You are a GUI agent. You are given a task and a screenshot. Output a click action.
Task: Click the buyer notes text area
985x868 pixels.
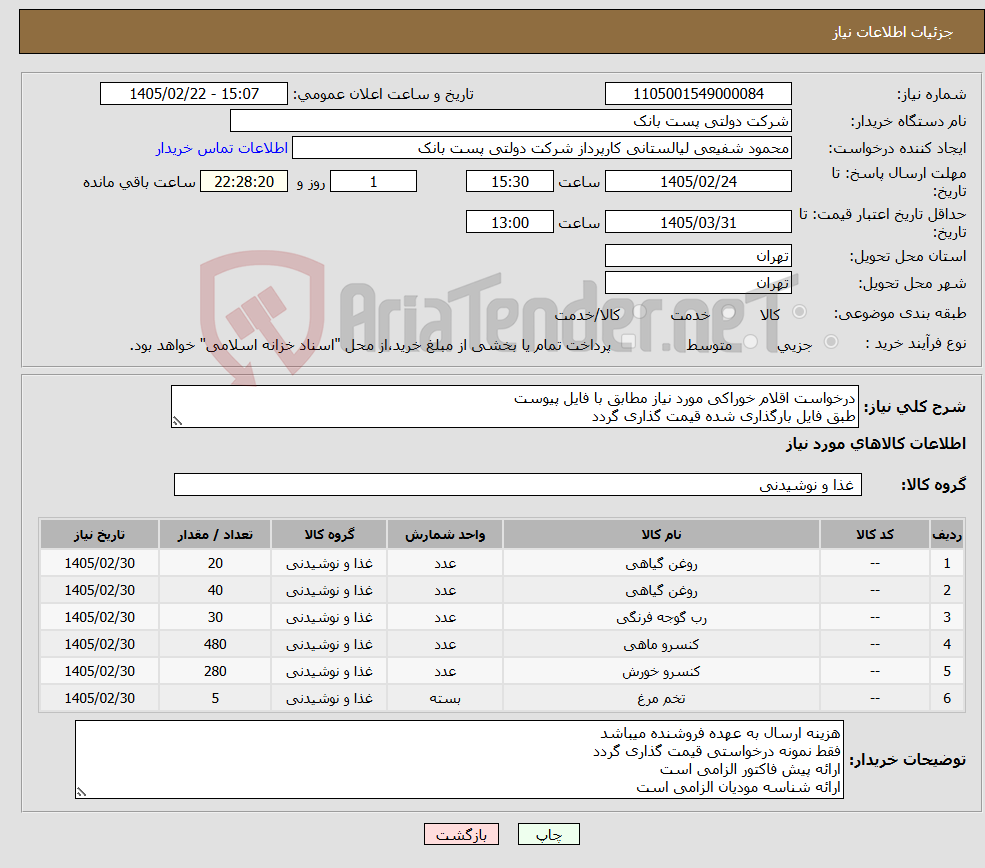(x=459, y=759)
